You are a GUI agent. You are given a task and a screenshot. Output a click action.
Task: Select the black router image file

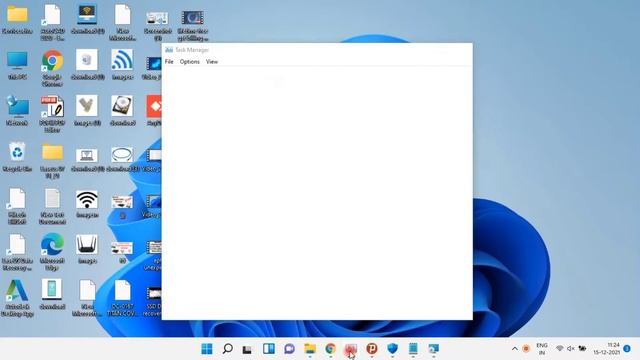click(x=87, y=249)
